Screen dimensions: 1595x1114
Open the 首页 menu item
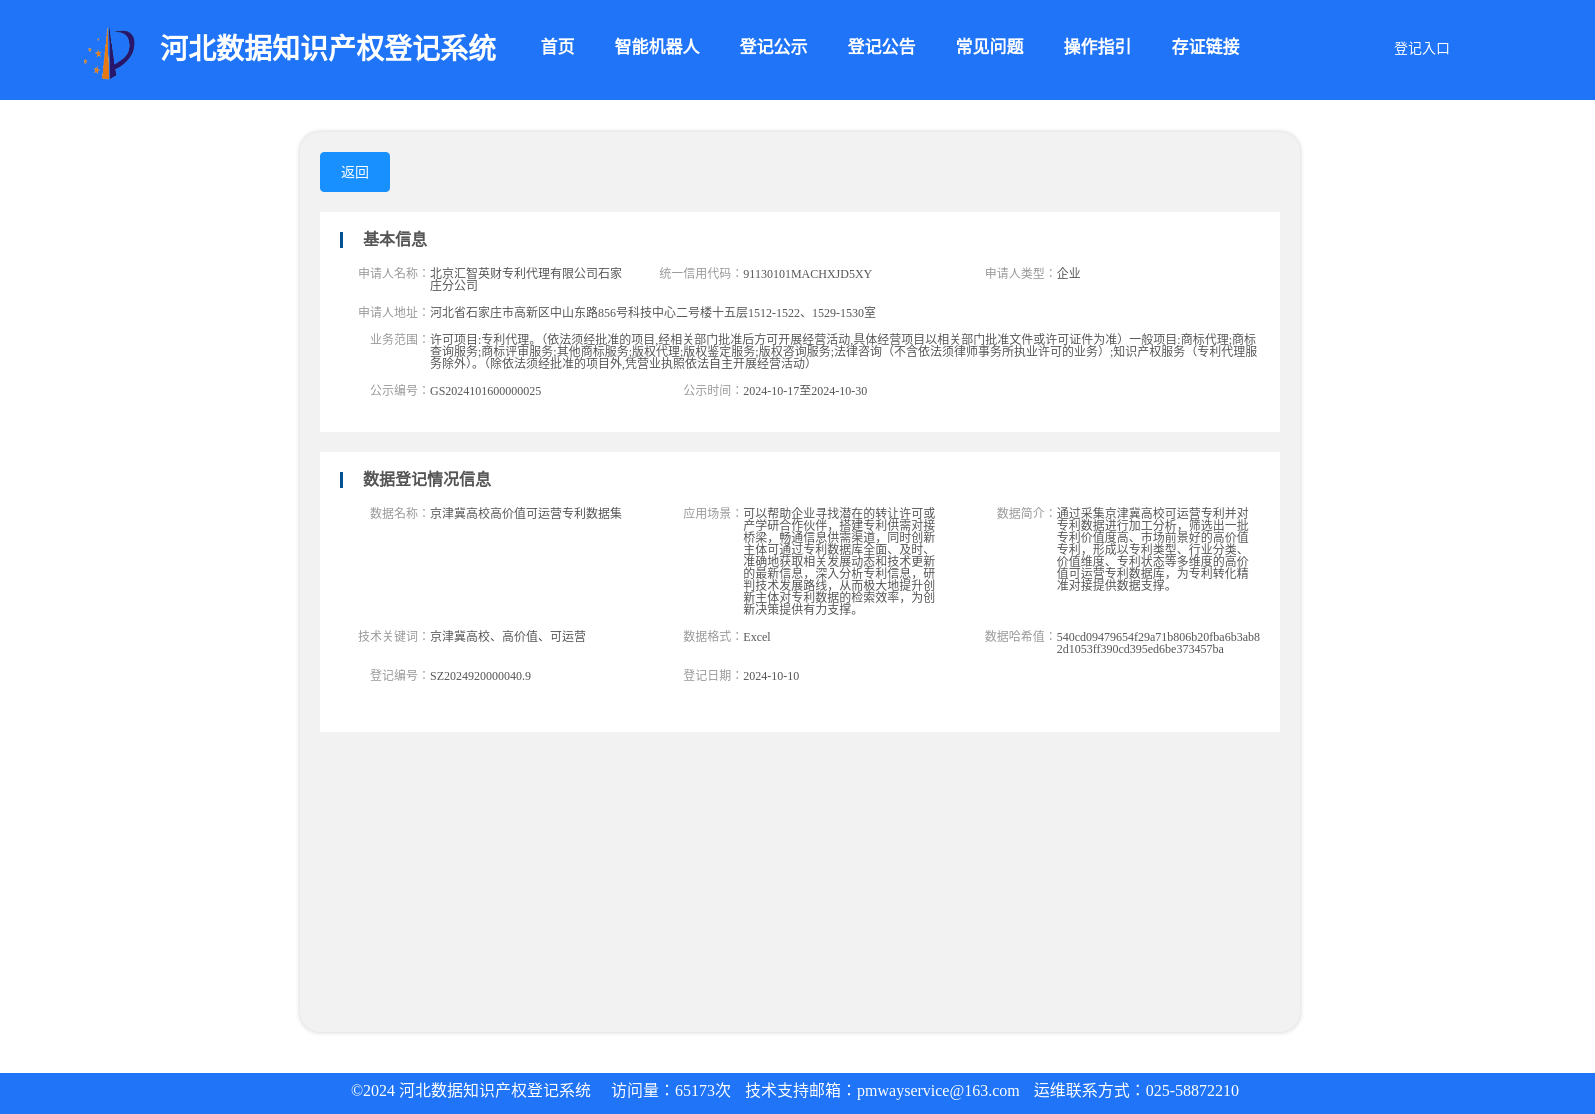557,47
